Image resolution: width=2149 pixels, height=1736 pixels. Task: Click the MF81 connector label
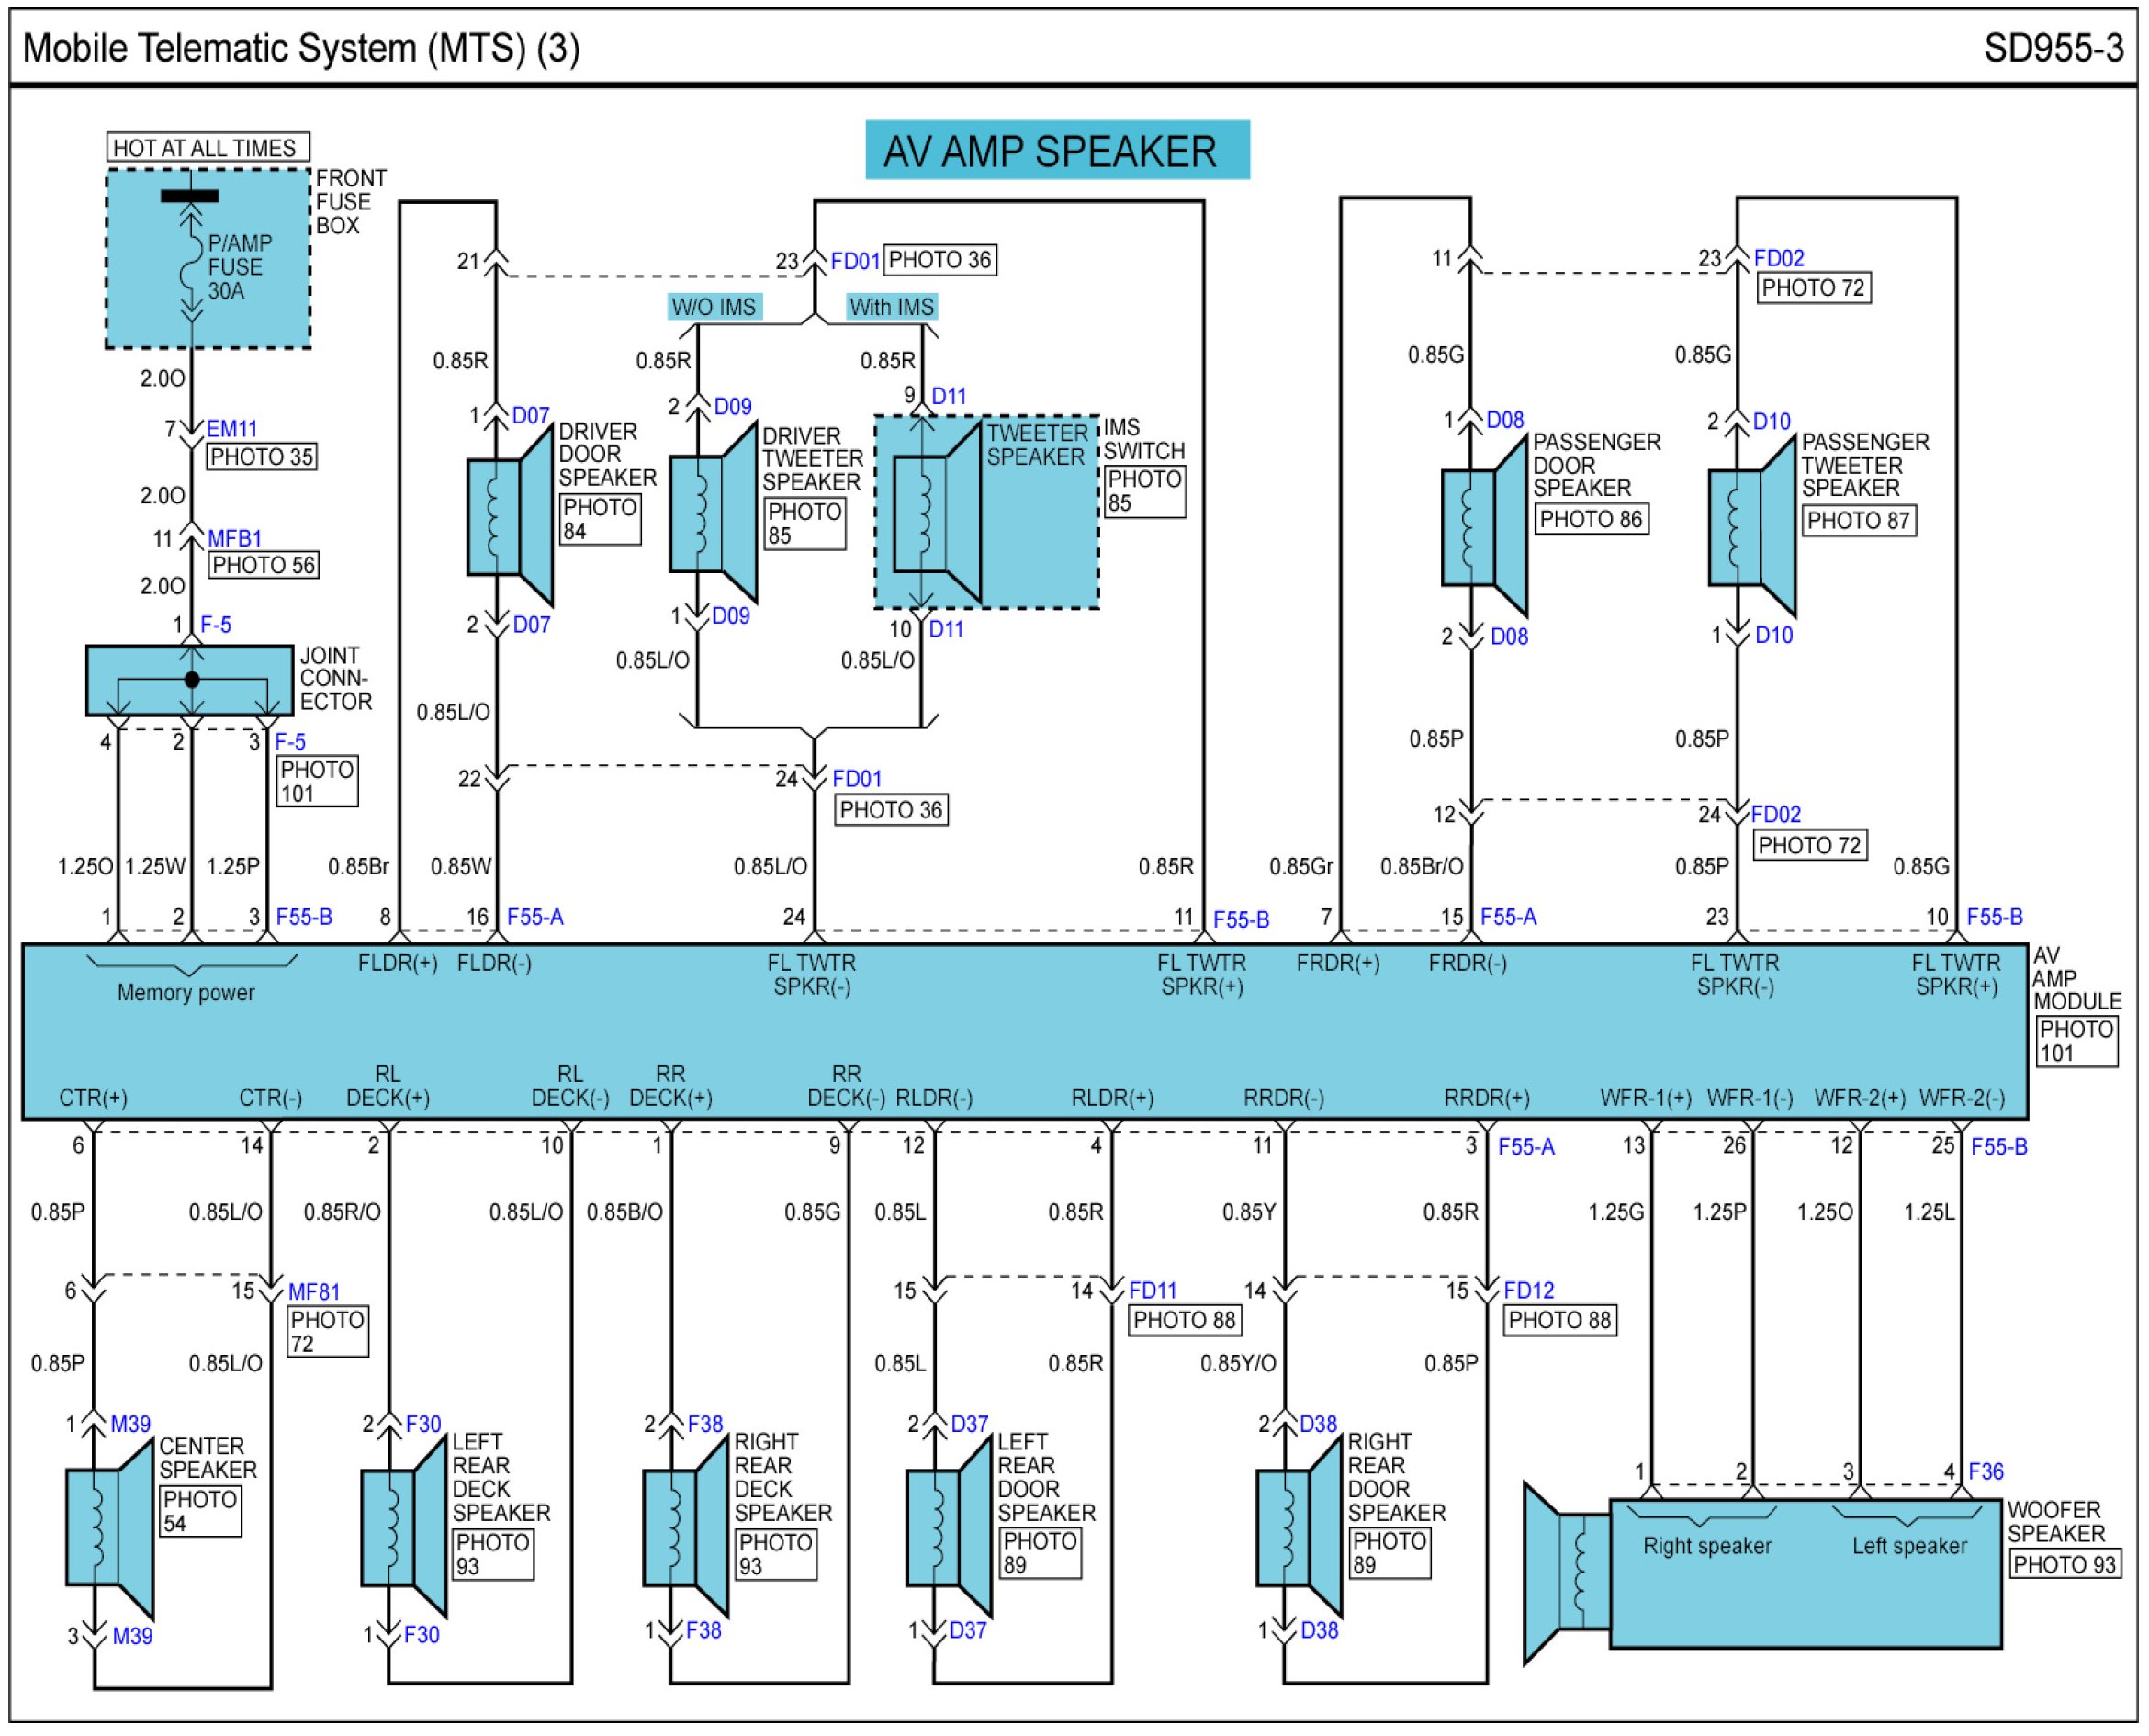click(x=314, y=1292)
